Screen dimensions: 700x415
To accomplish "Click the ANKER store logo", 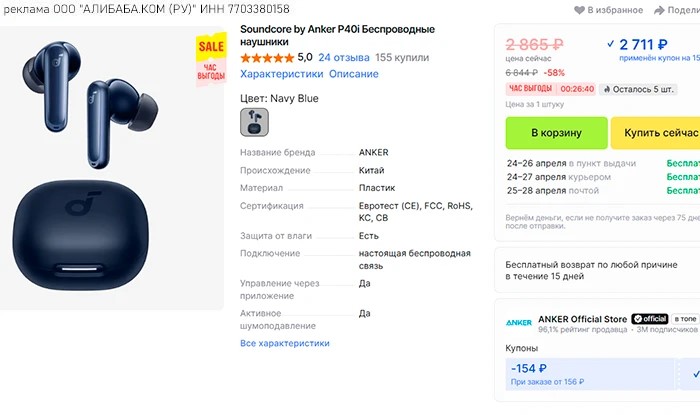I will 518,322.
